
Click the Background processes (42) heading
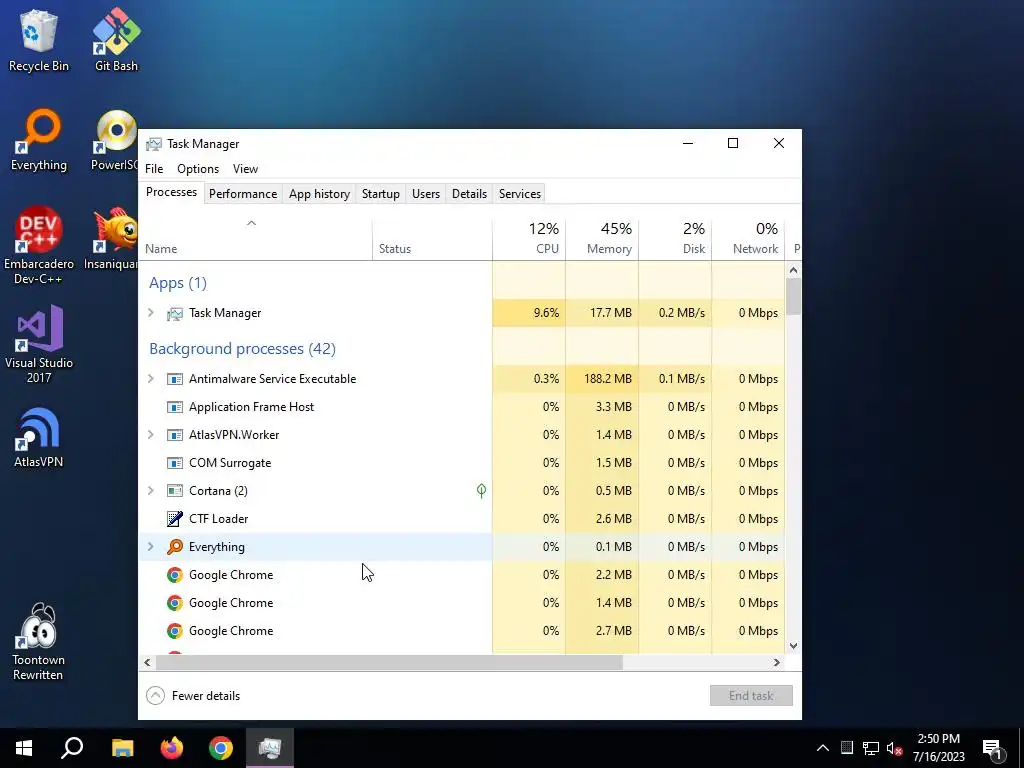pos(242,349)
